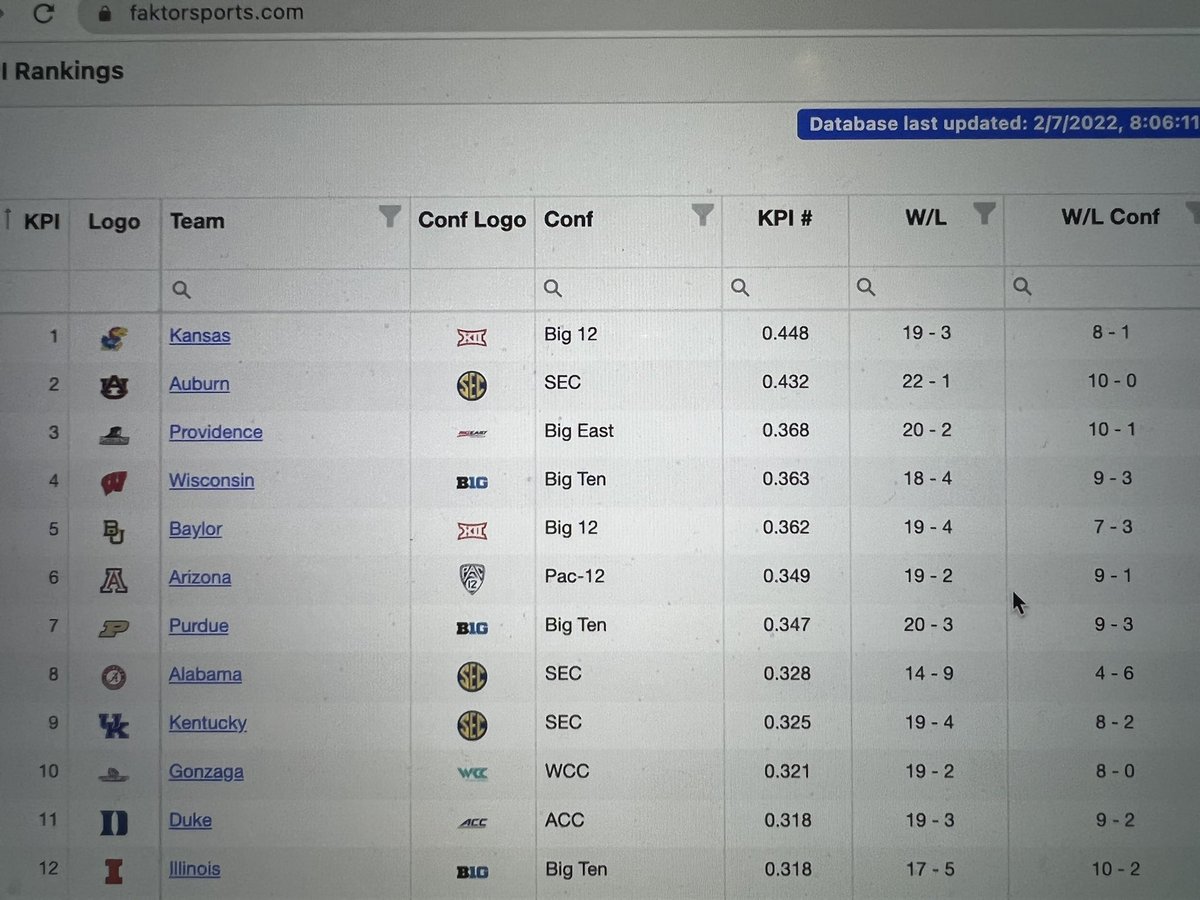Sort by the KPI # column header
Screen dimensions: 1200x900
pyautogui.click(x=784, y=216)
